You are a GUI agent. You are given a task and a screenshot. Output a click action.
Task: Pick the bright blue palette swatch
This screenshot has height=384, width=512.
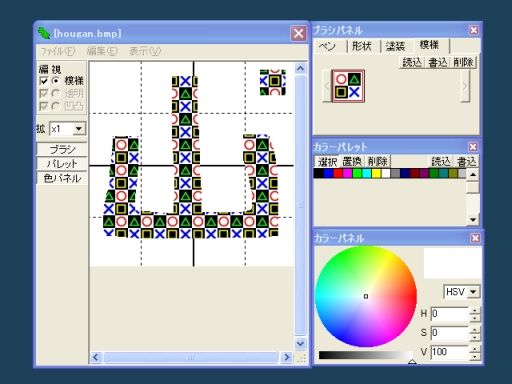[x=328, y=173]
